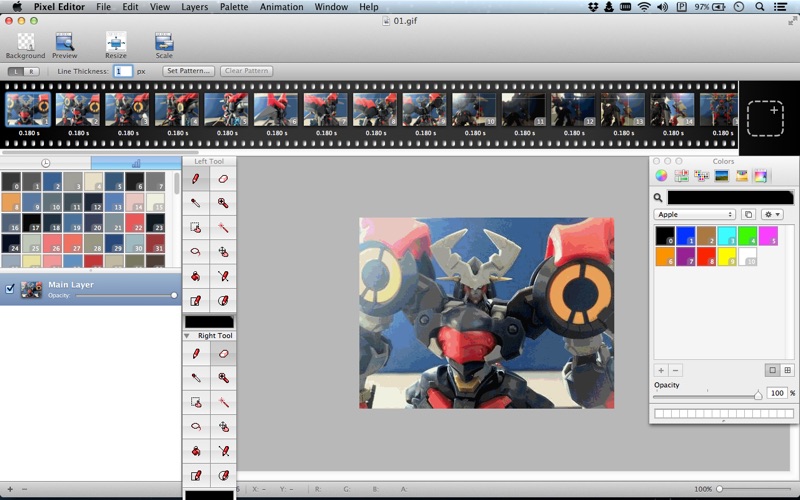Click the Scale toolbar icon
Screen dimensions: 800x500
(164, 42)
